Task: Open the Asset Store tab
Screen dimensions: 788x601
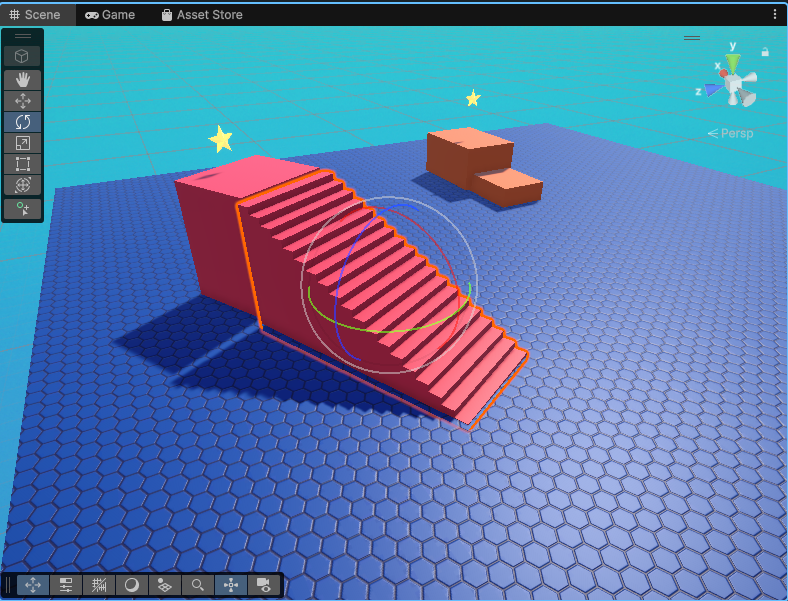Action: tap(202, 15)
